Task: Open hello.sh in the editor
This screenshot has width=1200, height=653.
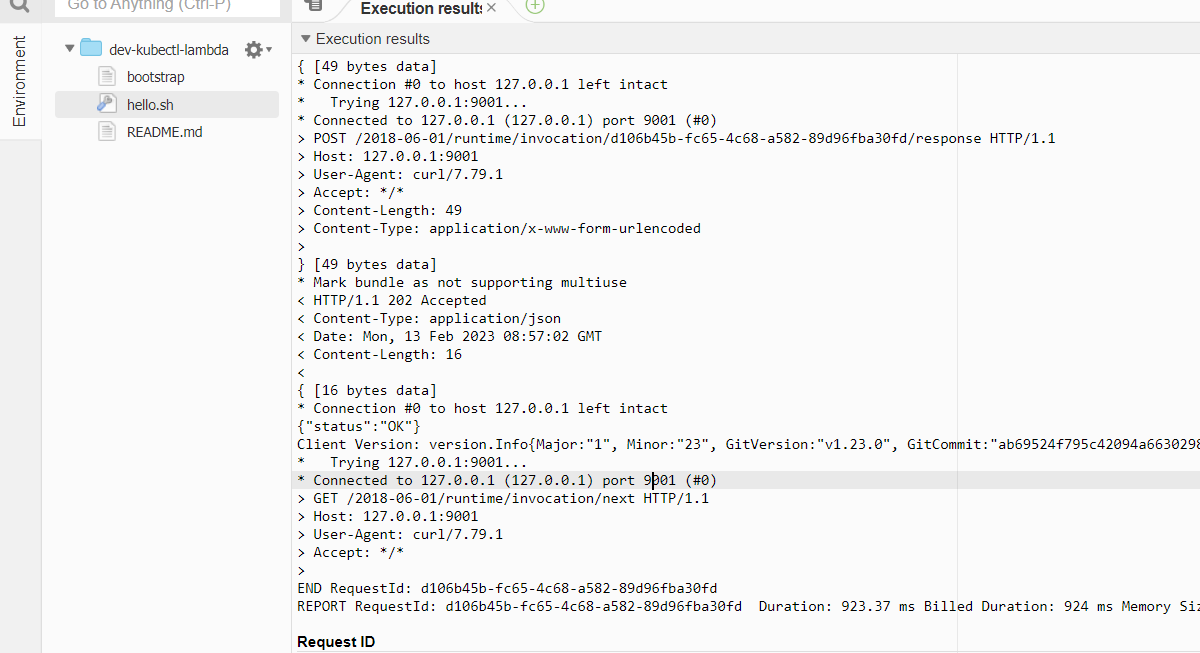Action: (x=150, y=104)
